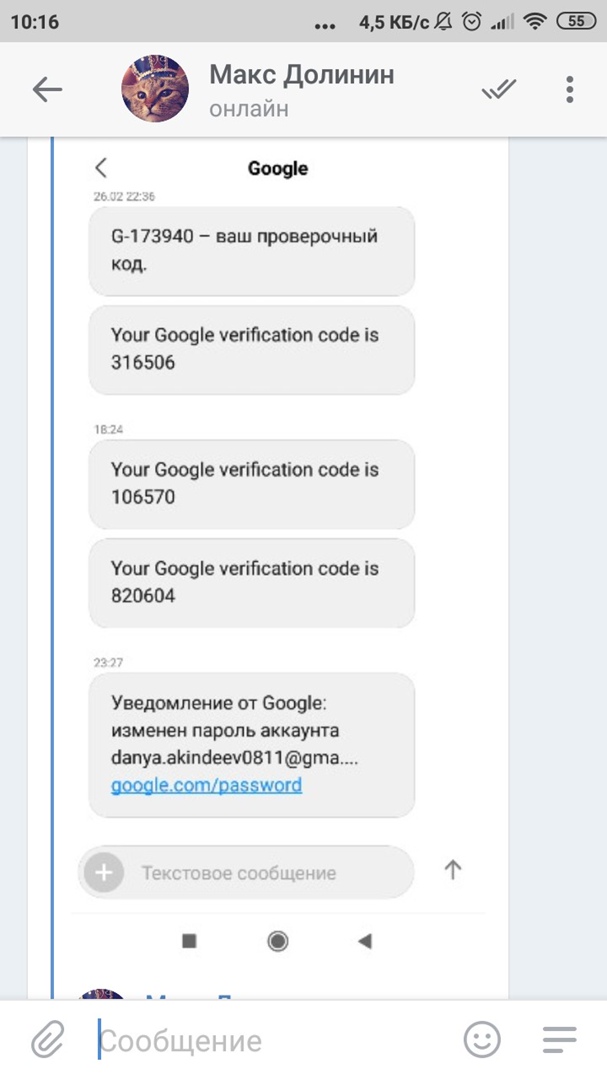607x1080 pixels.
Task: Tap battery indicator in status bar
Action: 576,20
